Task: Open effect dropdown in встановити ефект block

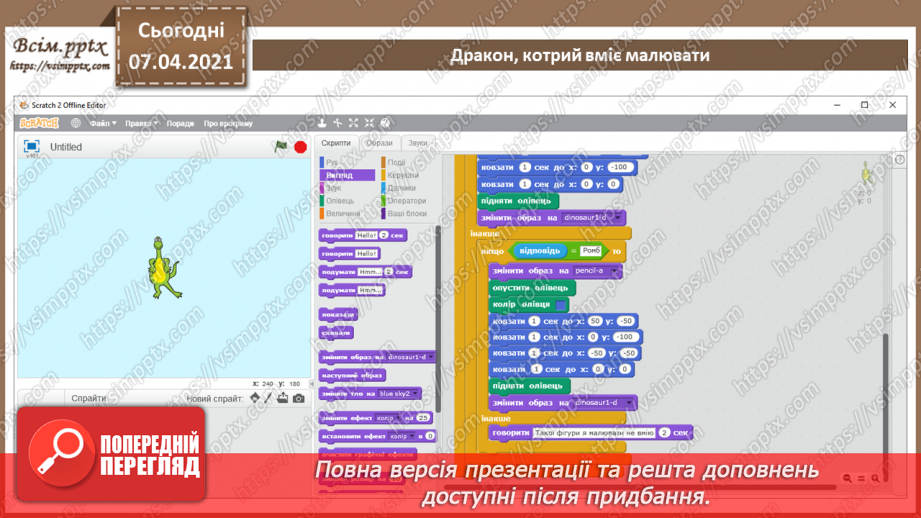Action: (x=401, y=436)
